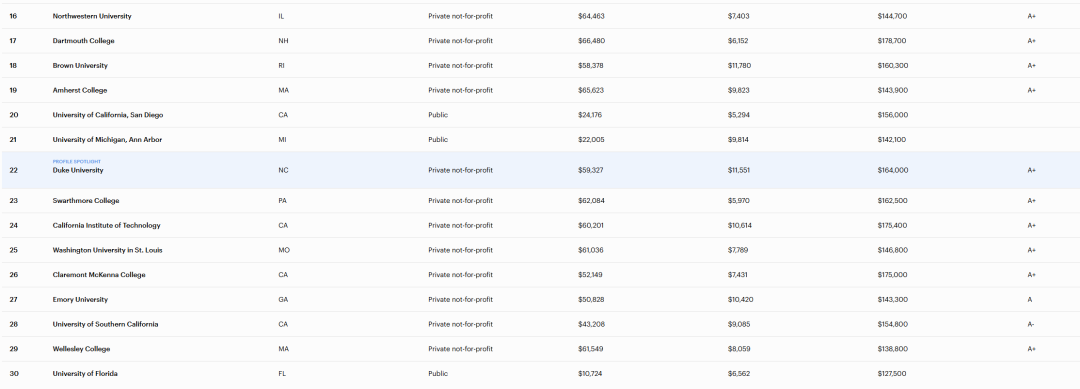Click the MO state cell
The height and width of the screenshot is (389, 1080).
(284, 250)
